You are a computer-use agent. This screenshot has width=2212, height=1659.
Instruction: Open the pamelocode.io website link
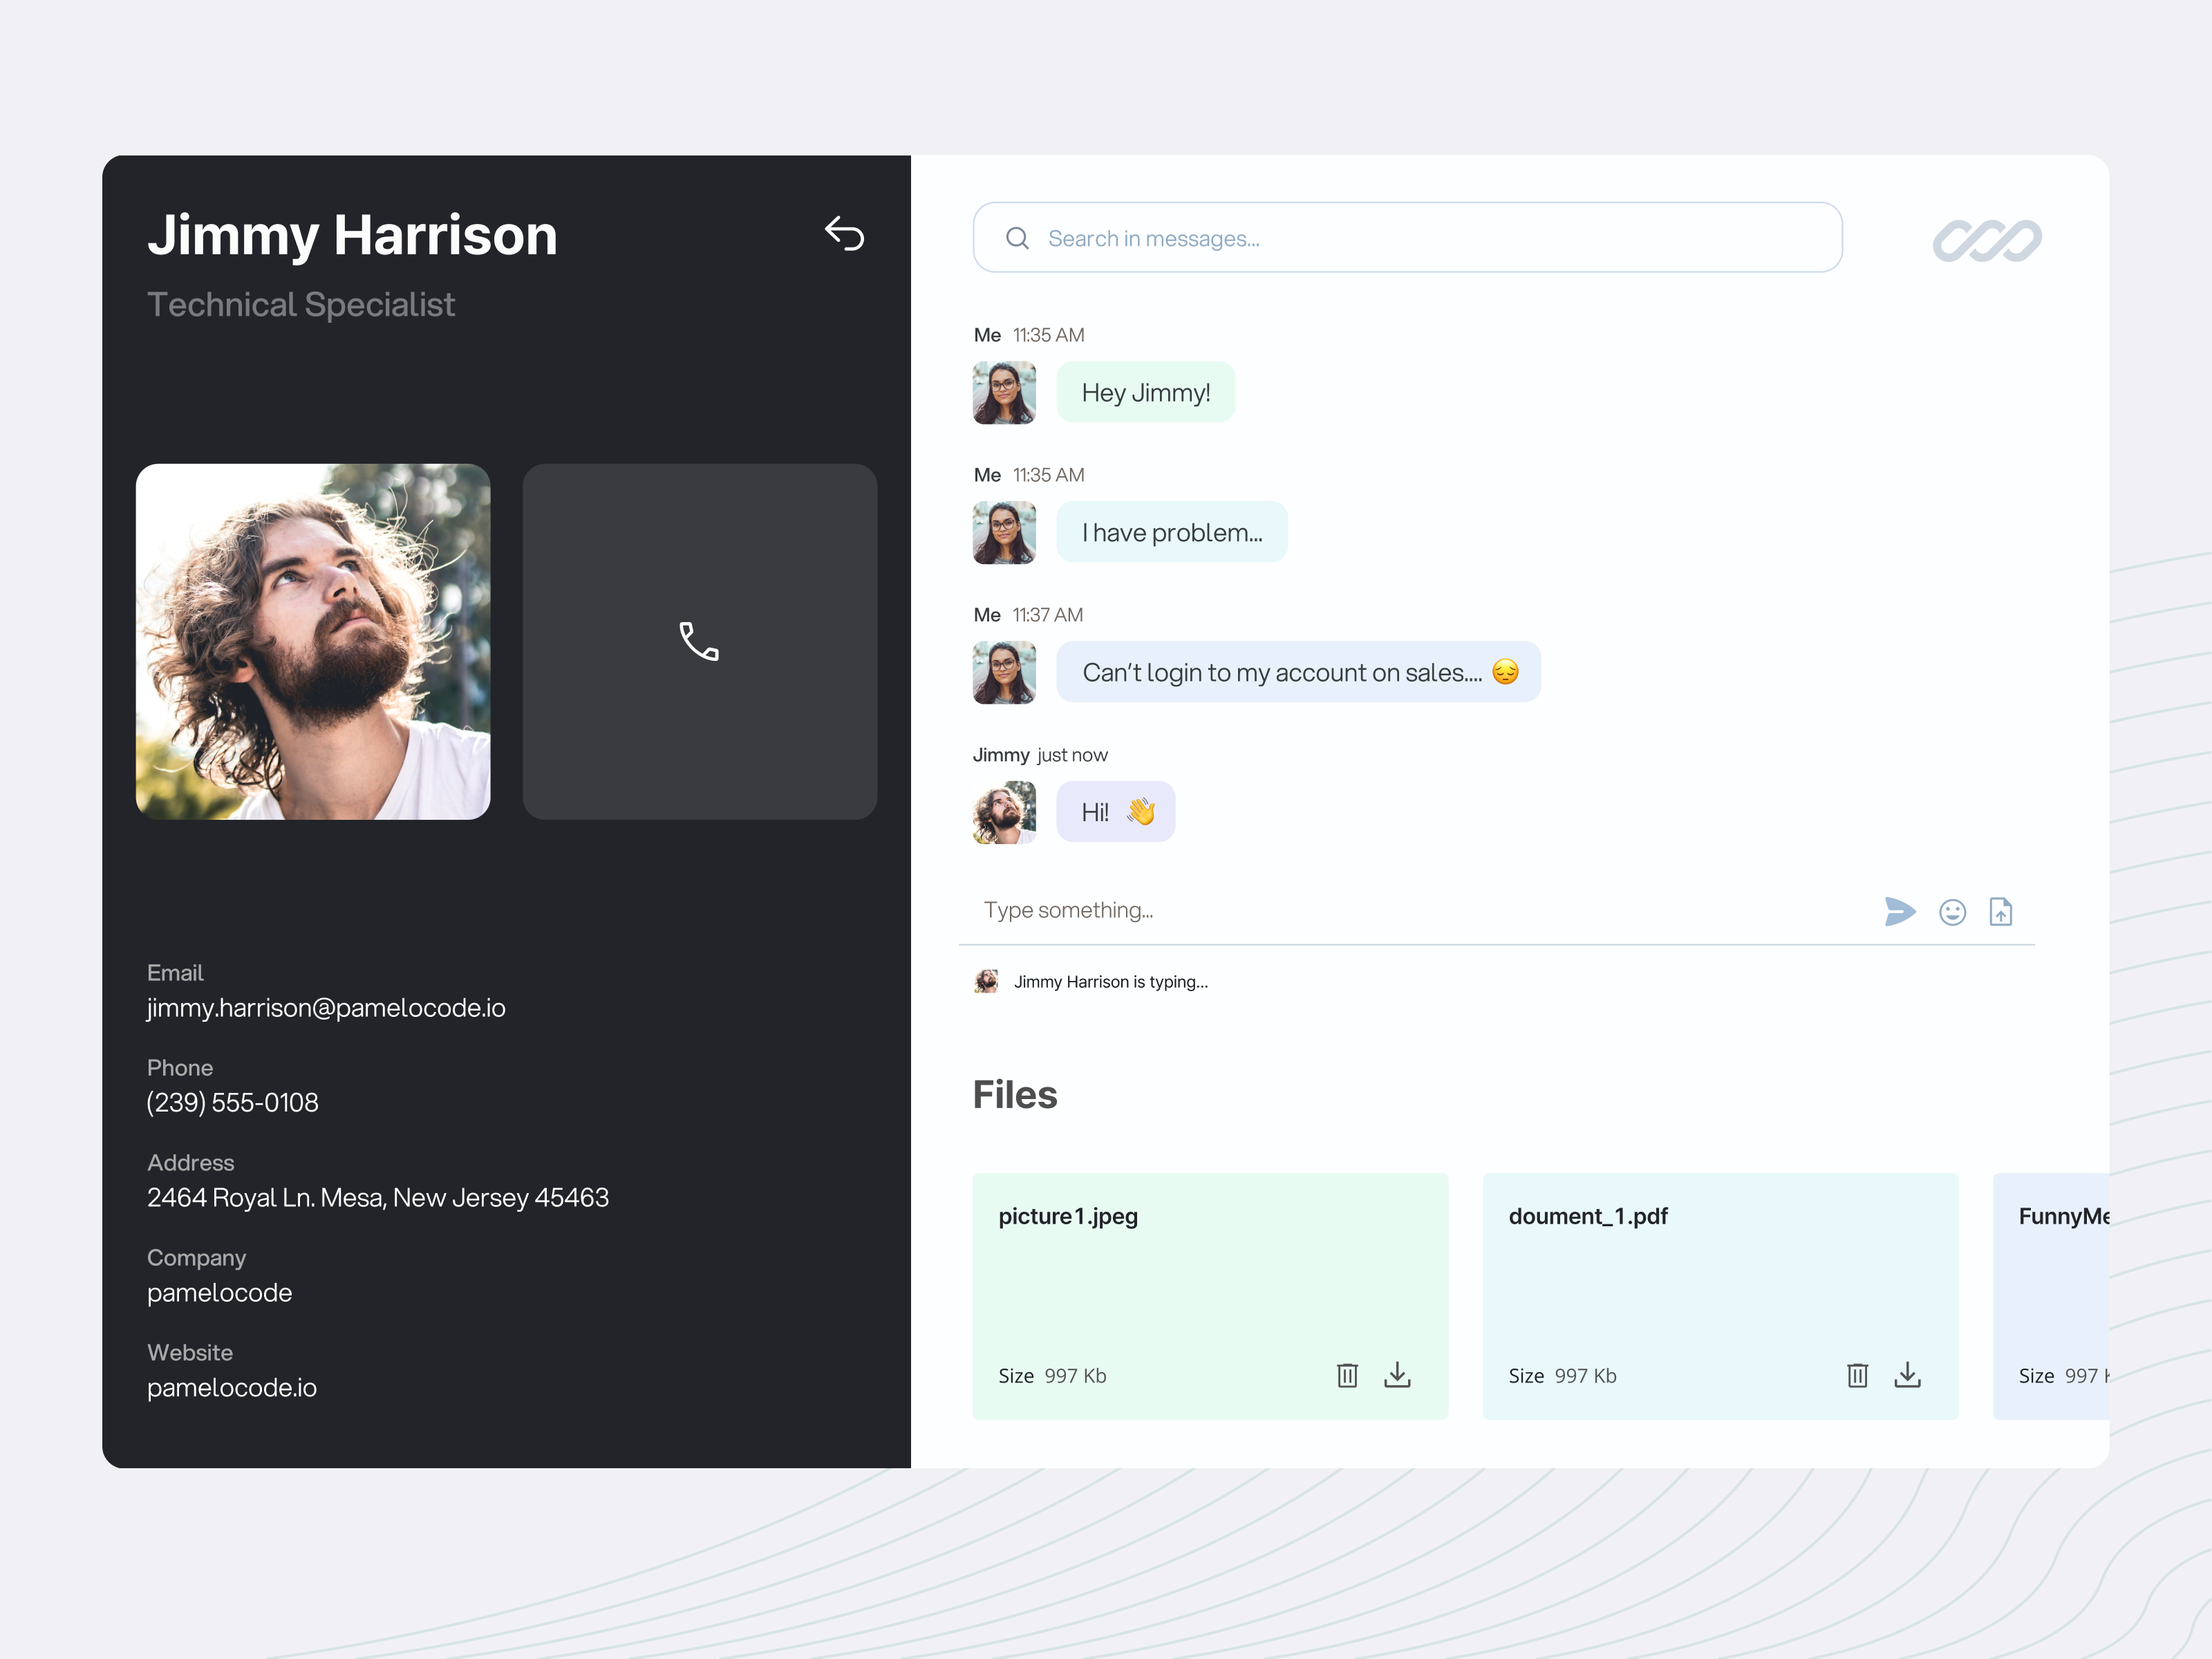pyautogui.click(x=232, y=1388)
